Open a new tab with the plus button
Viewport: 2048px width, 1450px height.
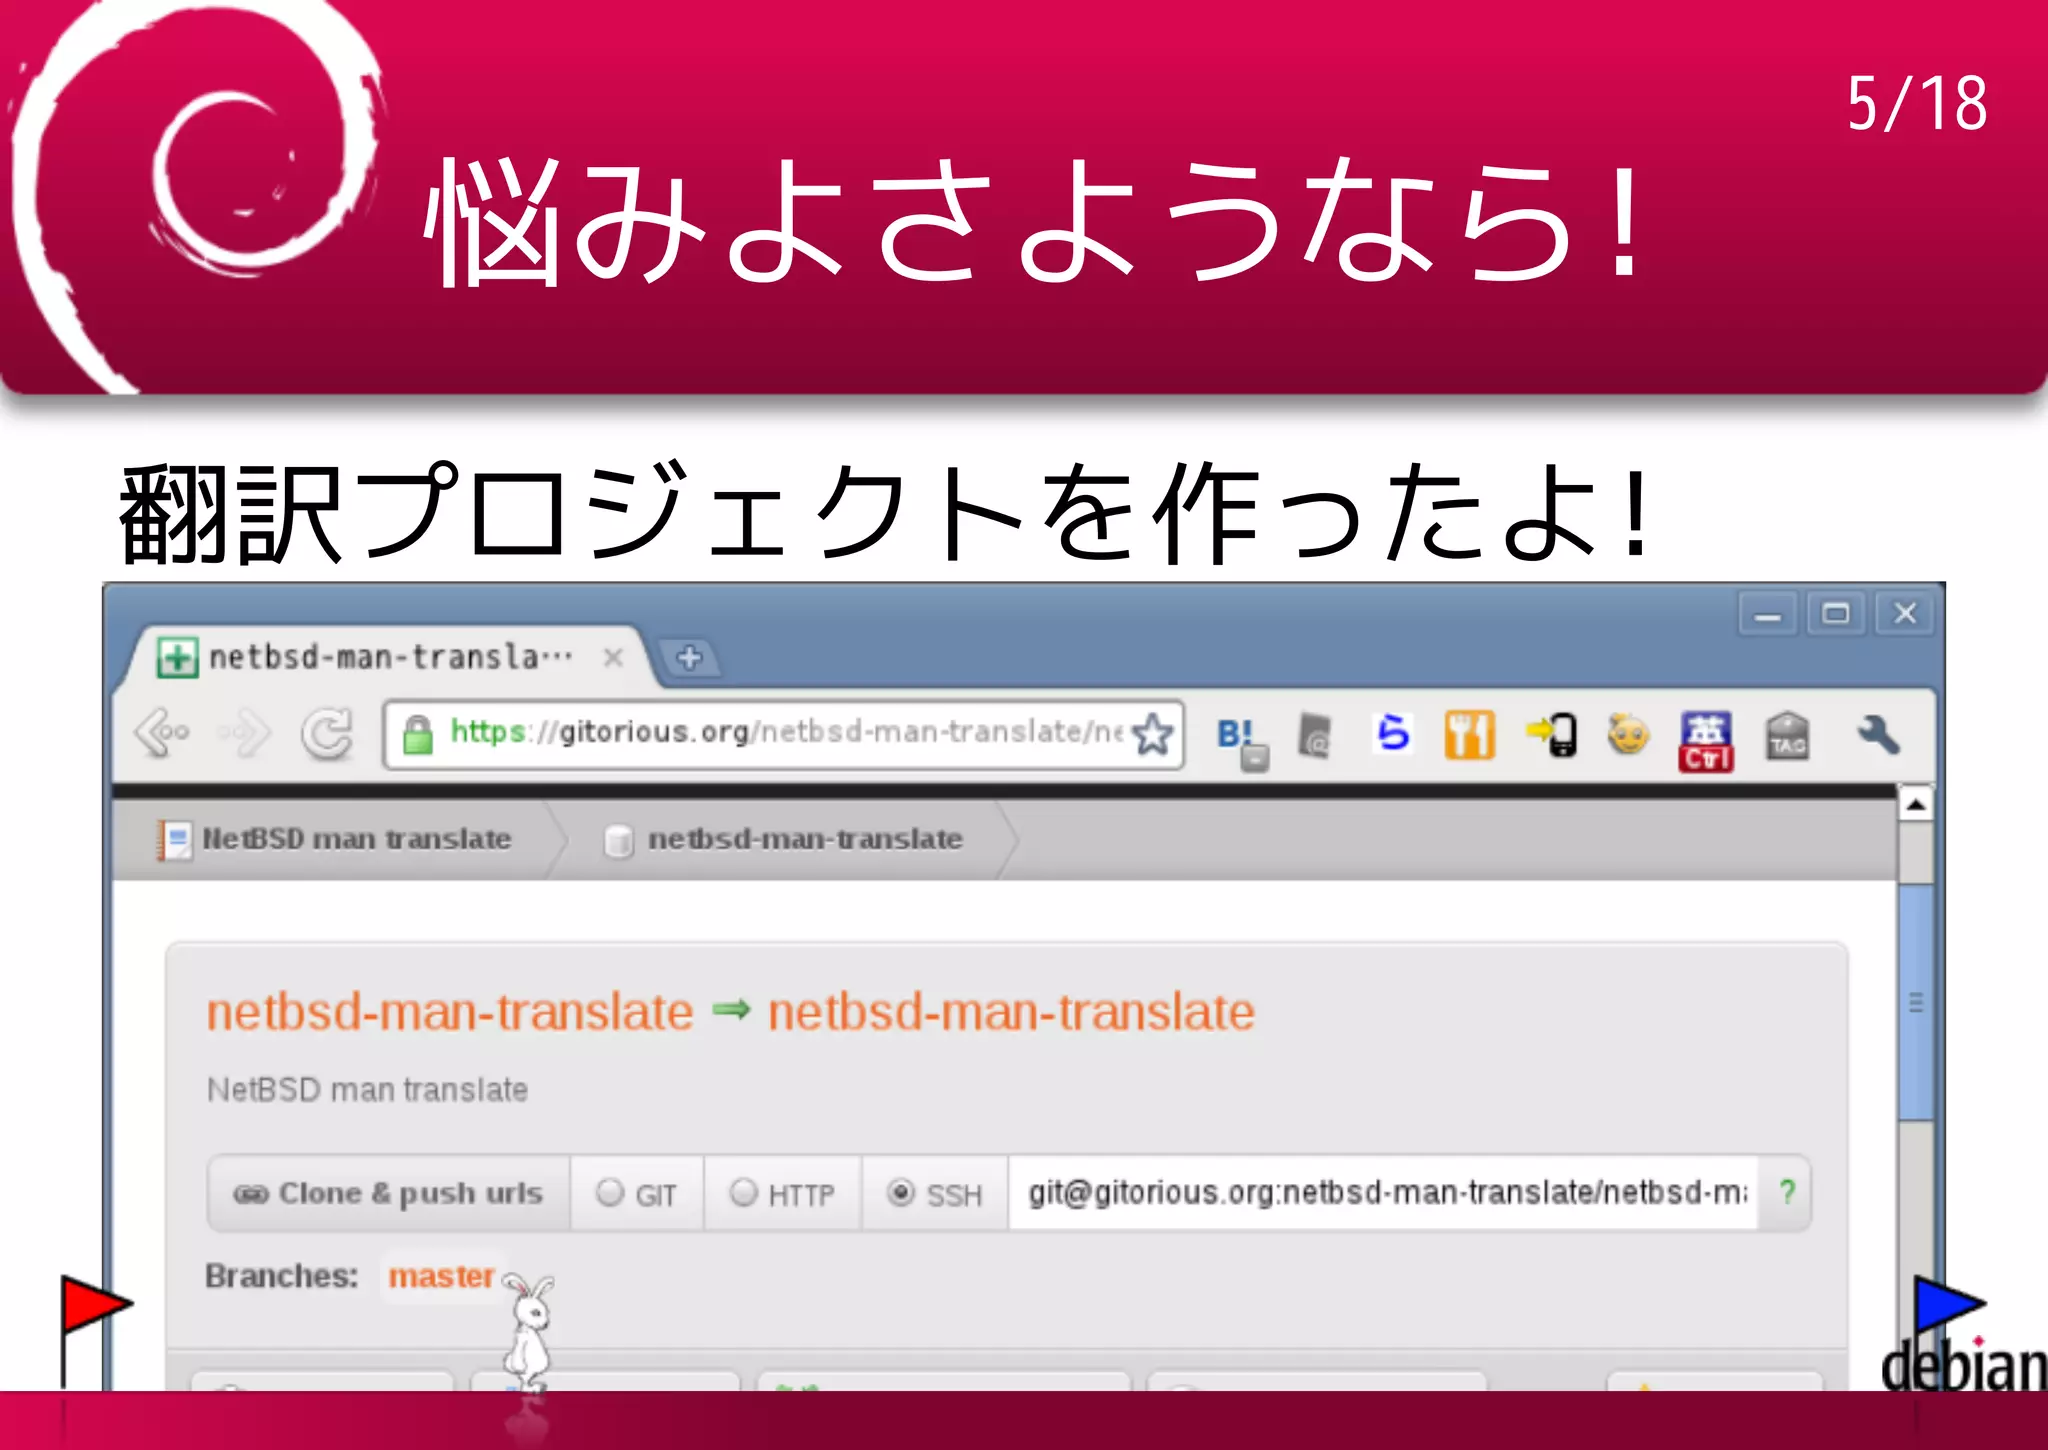point(689,657)
